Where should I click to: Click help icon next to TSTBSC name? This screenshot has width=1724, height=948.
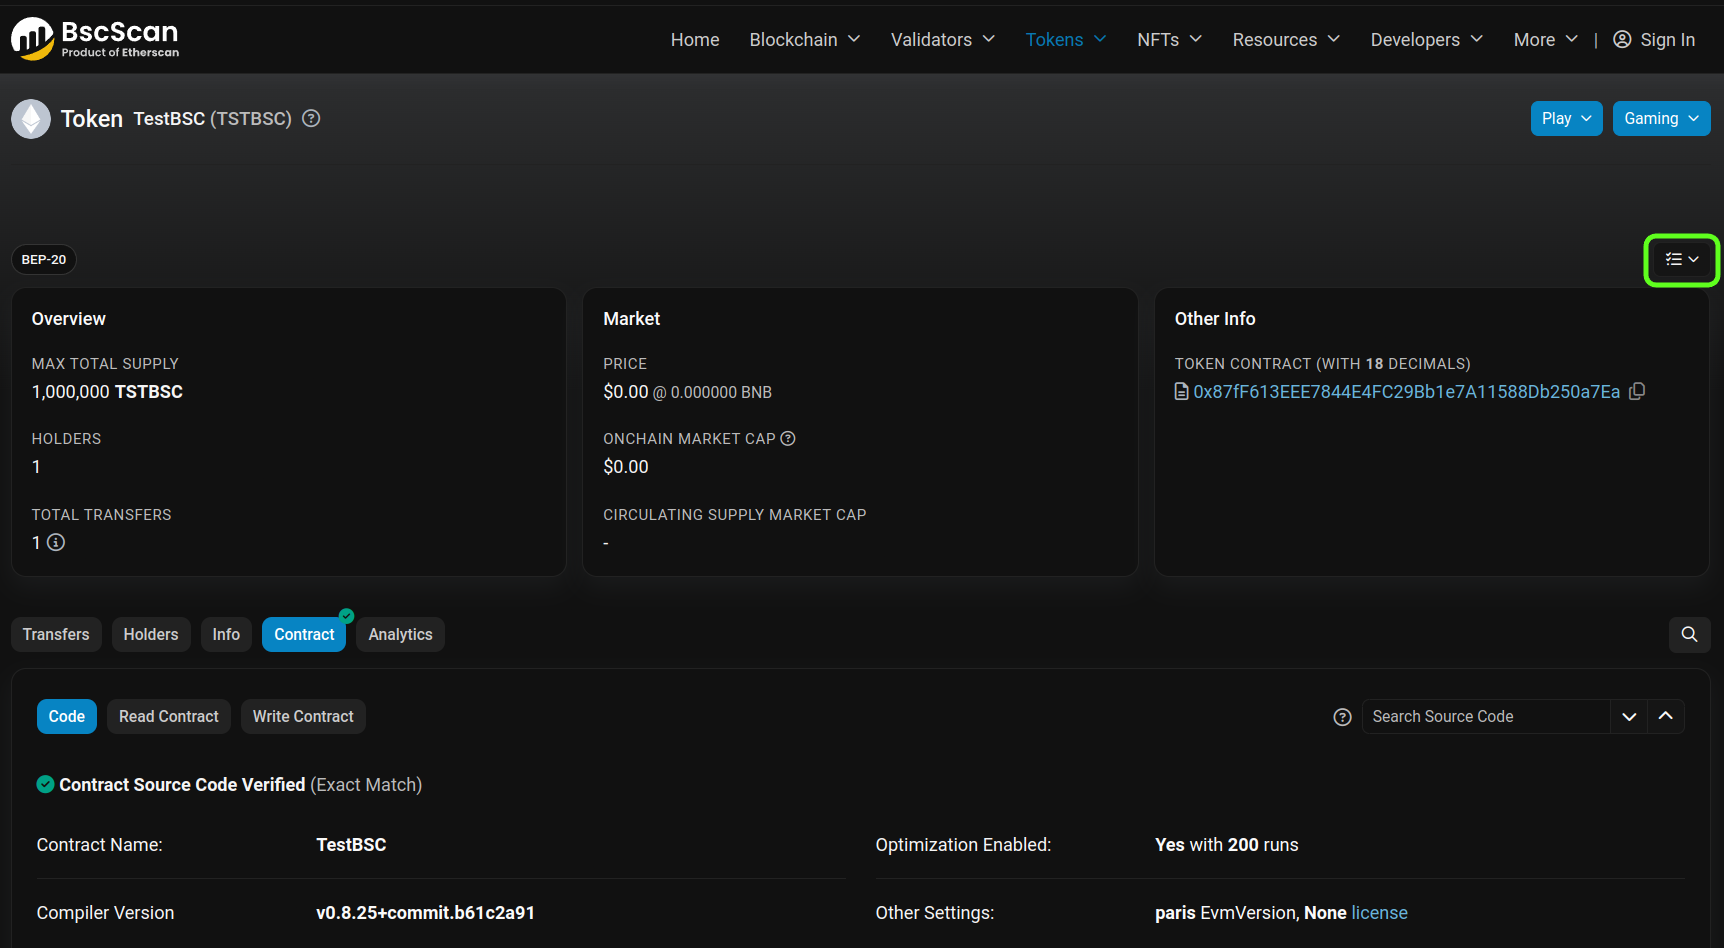coord(312,119)
